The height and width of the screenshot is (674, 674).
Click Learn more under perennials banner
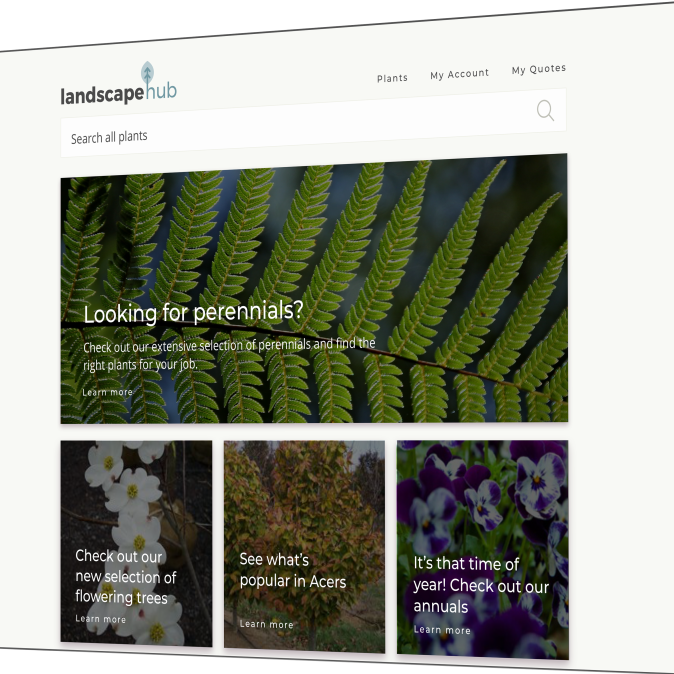coord(107,392)
